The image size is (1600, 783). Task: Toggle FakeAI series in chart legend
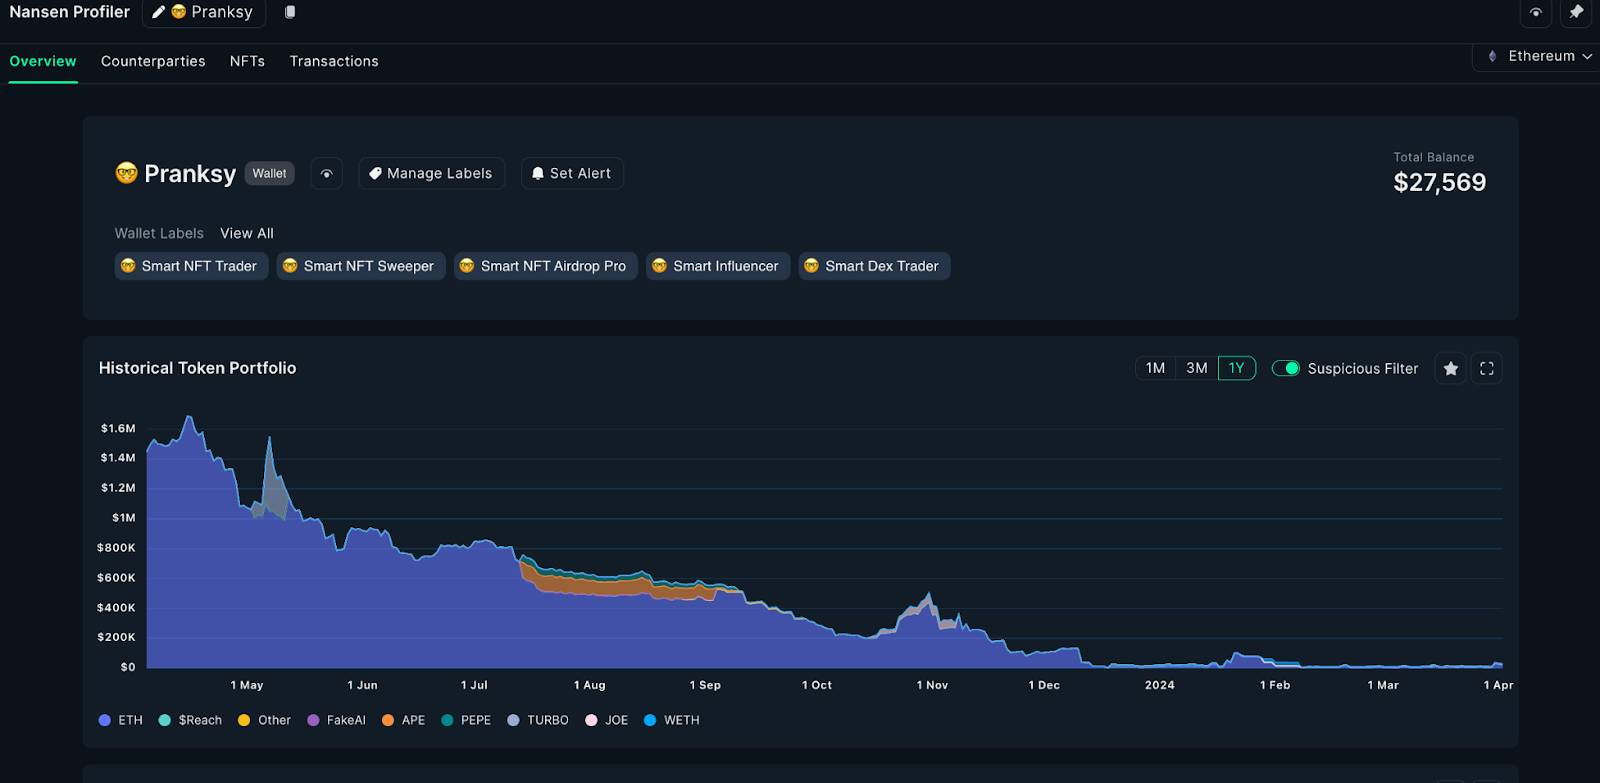coord(336,720)
